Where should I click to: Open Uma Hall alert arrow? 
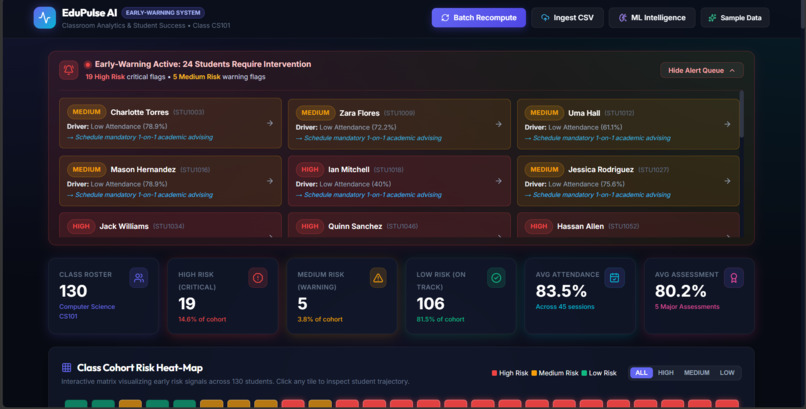(x=727, y=124)
